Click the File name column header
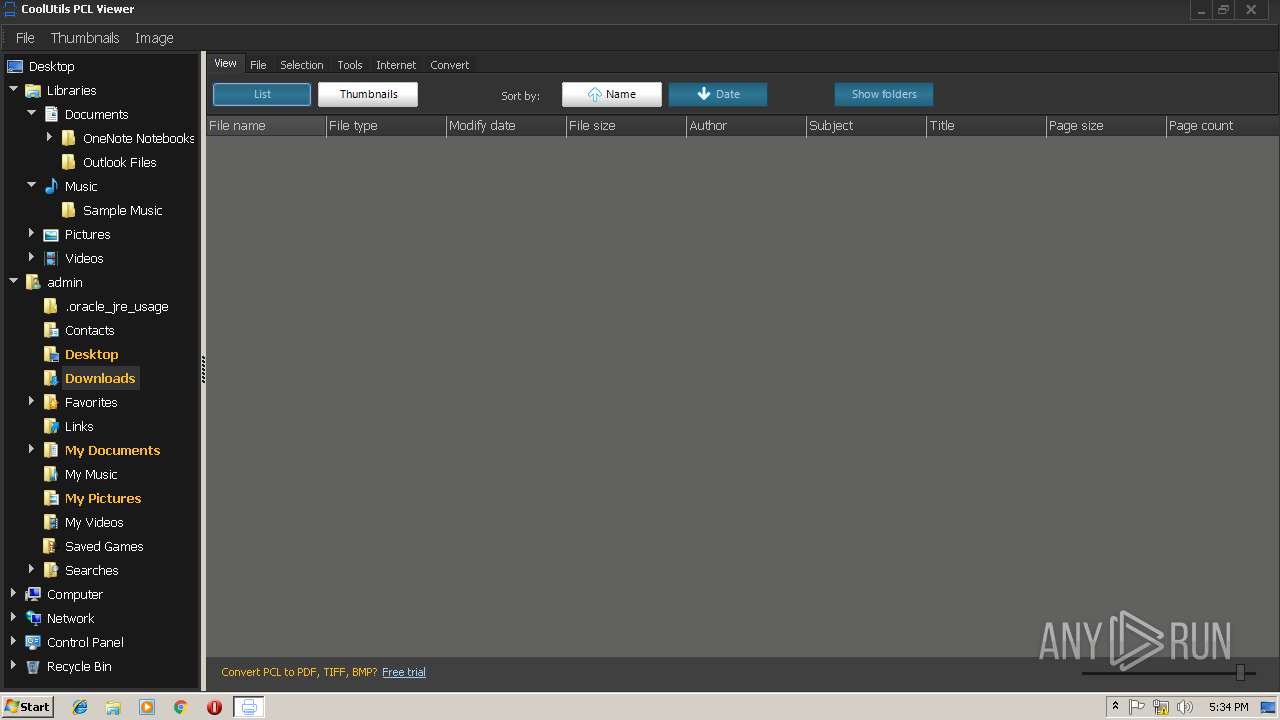Viewport: 1280px width, 720px height. click(x=266, y=126)
